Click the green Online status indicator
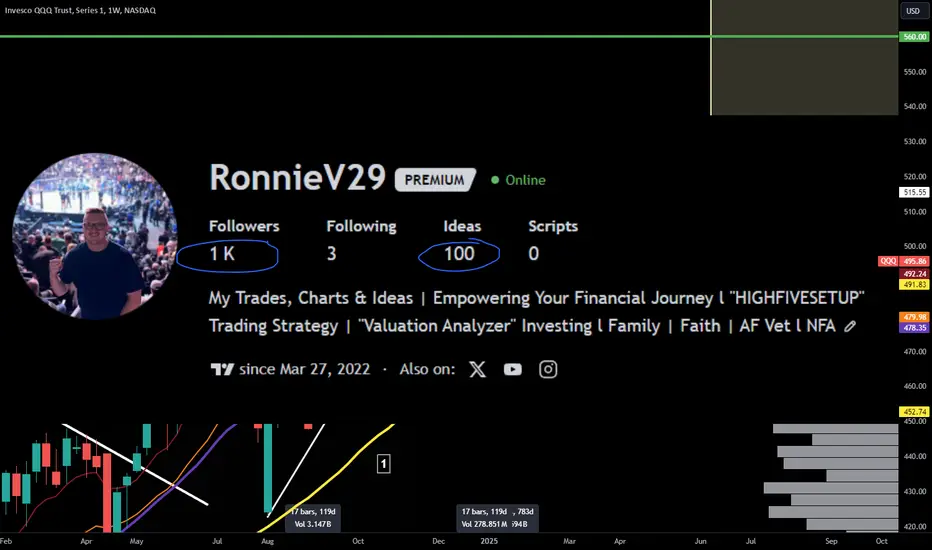Screen dimensions: 932x550 click(x=518, y=180)
